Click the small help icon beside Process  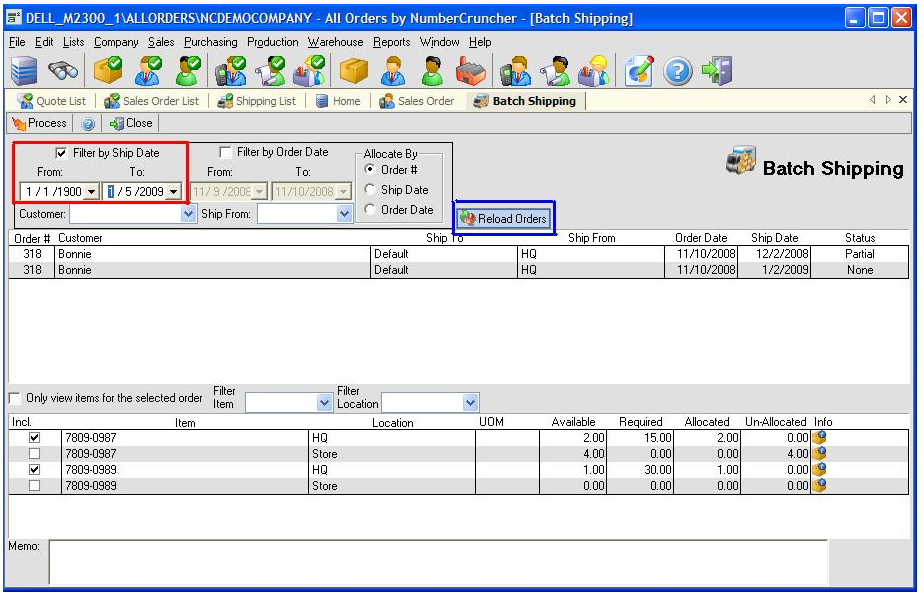[88, 124]
